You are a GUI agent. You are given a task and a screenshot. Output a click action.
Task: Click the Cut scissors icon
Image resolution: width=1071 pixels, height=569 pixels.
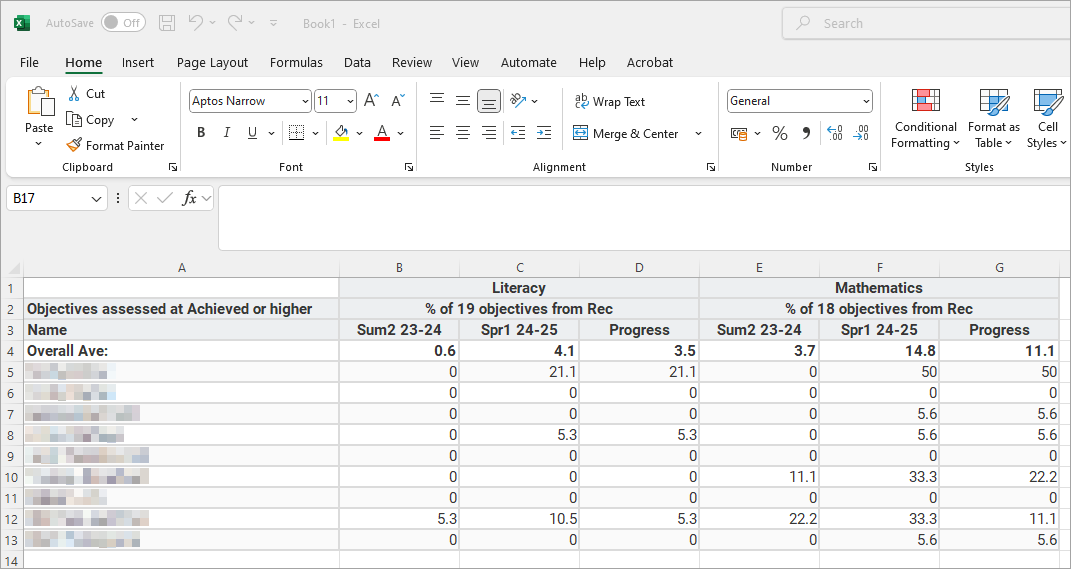74,94
